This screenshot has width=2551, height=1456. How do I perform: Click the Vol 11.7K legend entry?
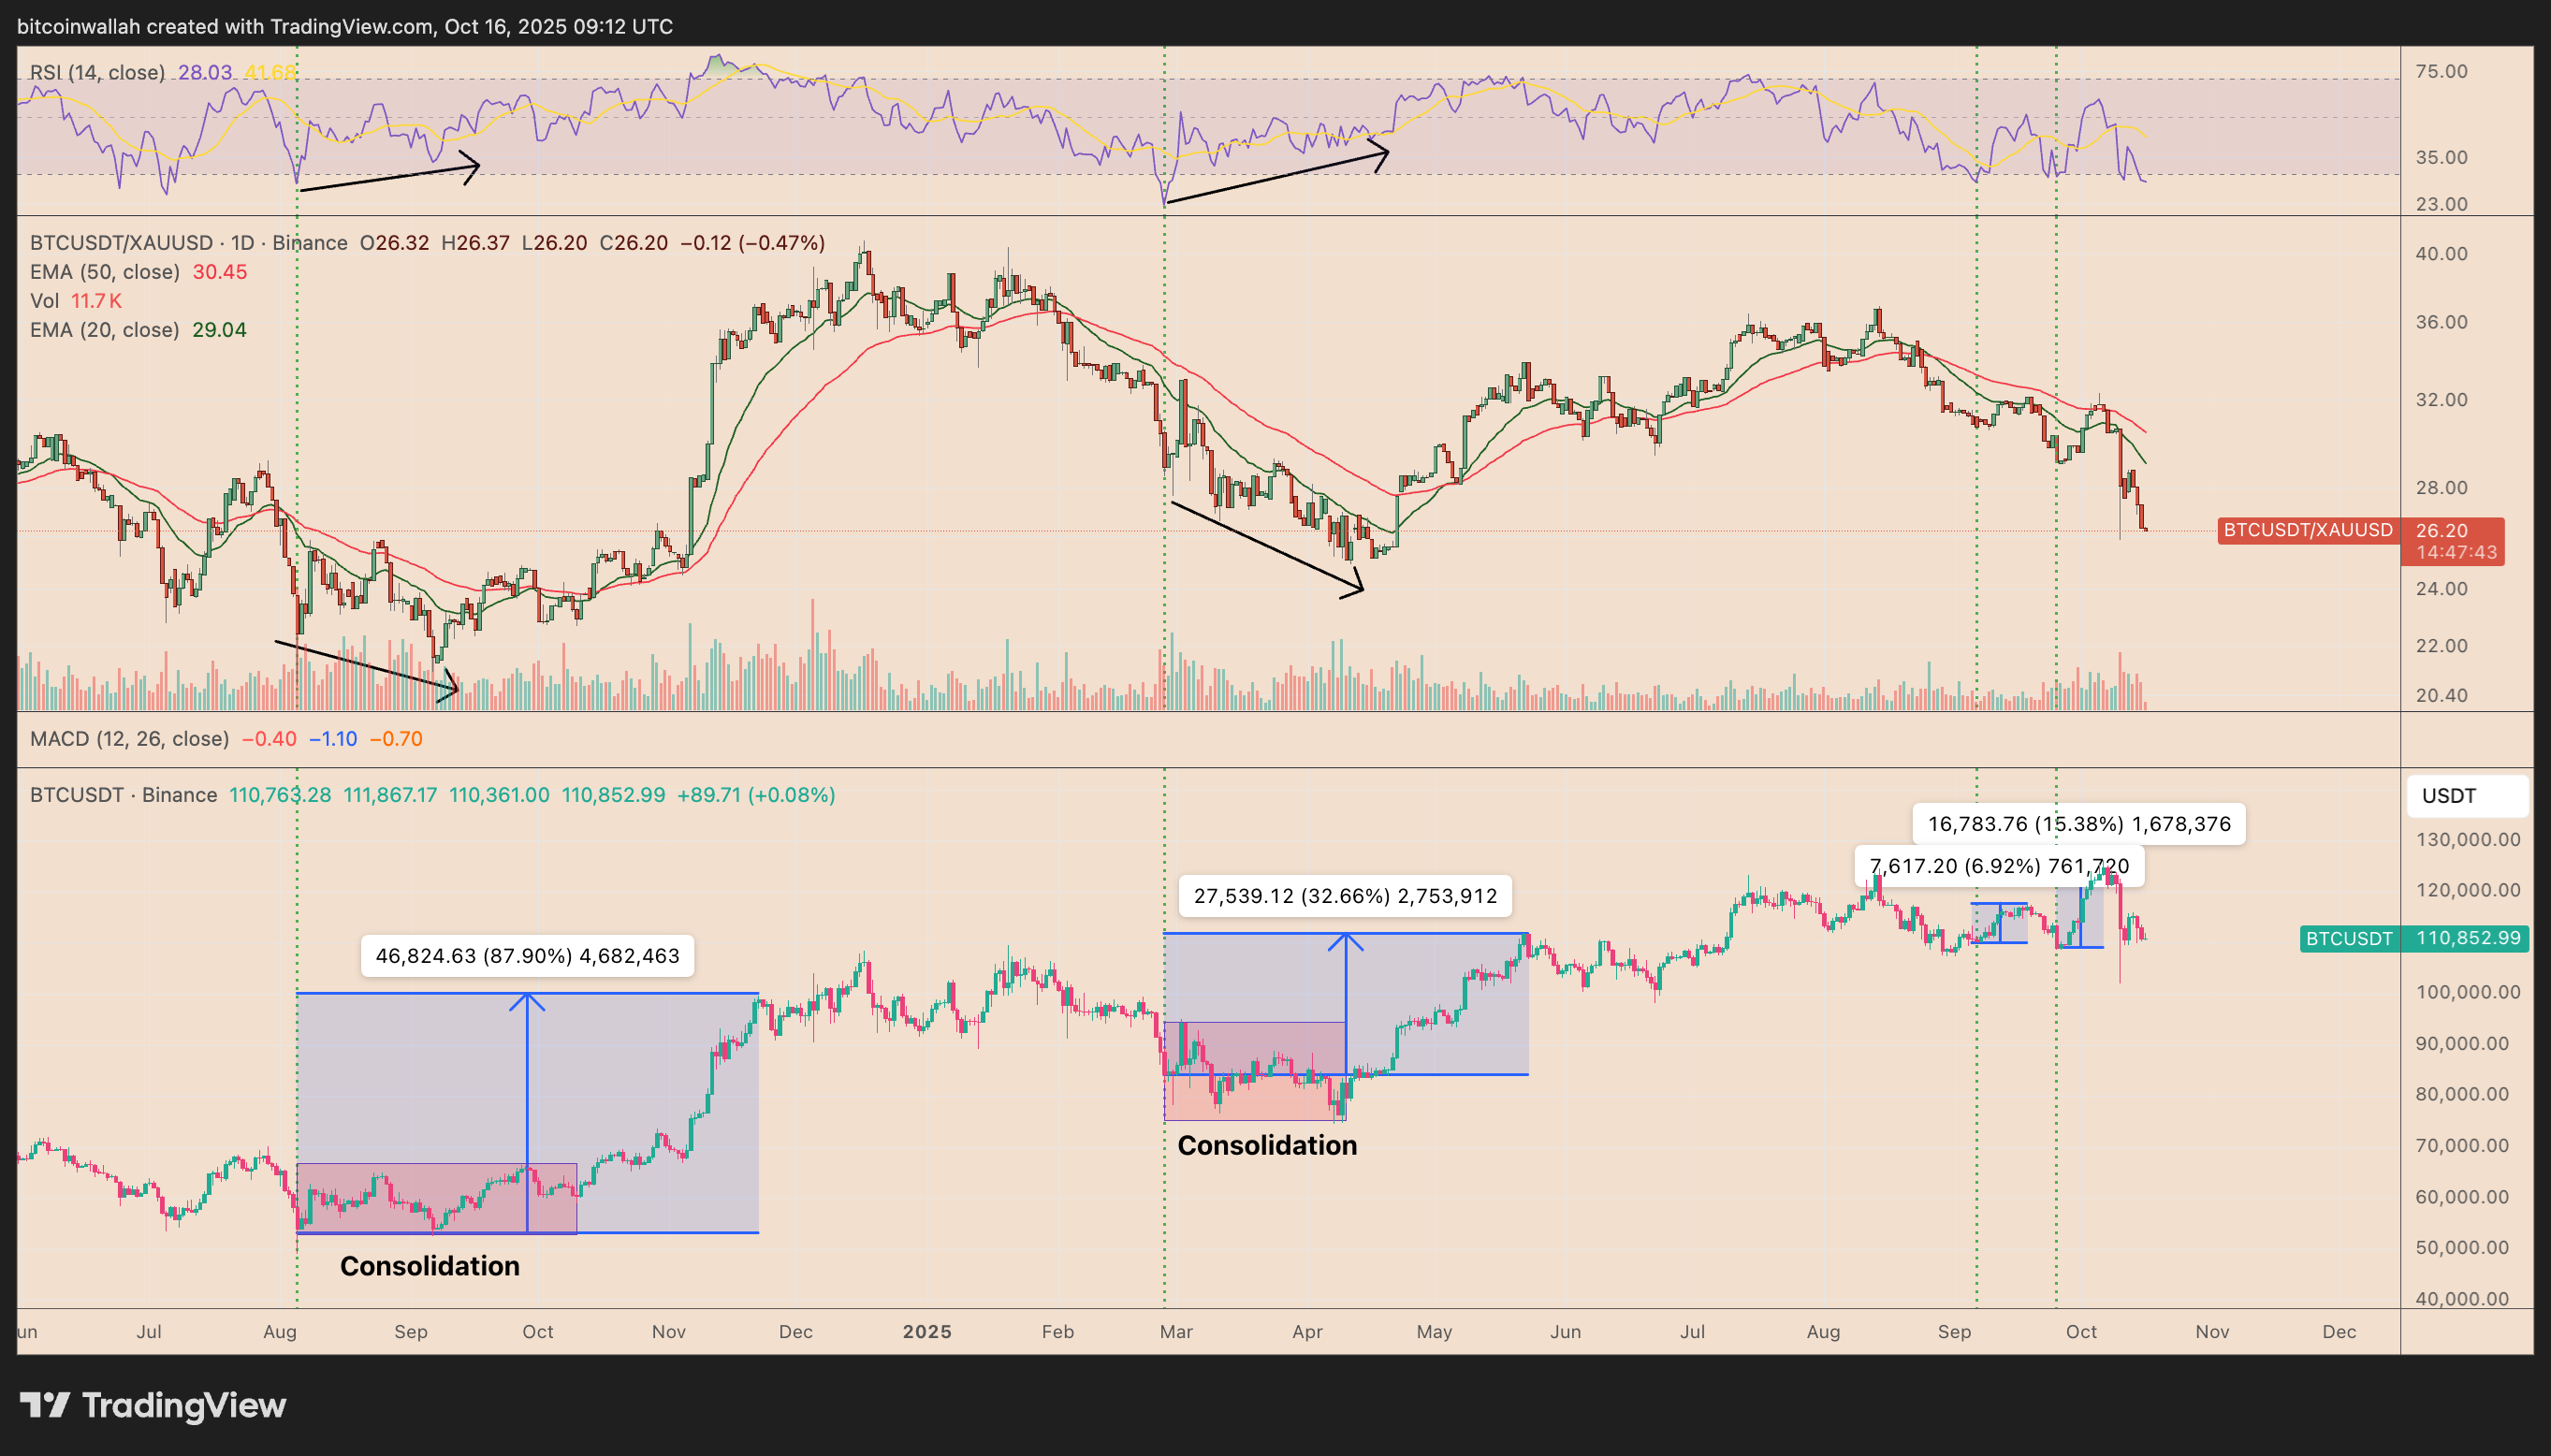[76, 301]
